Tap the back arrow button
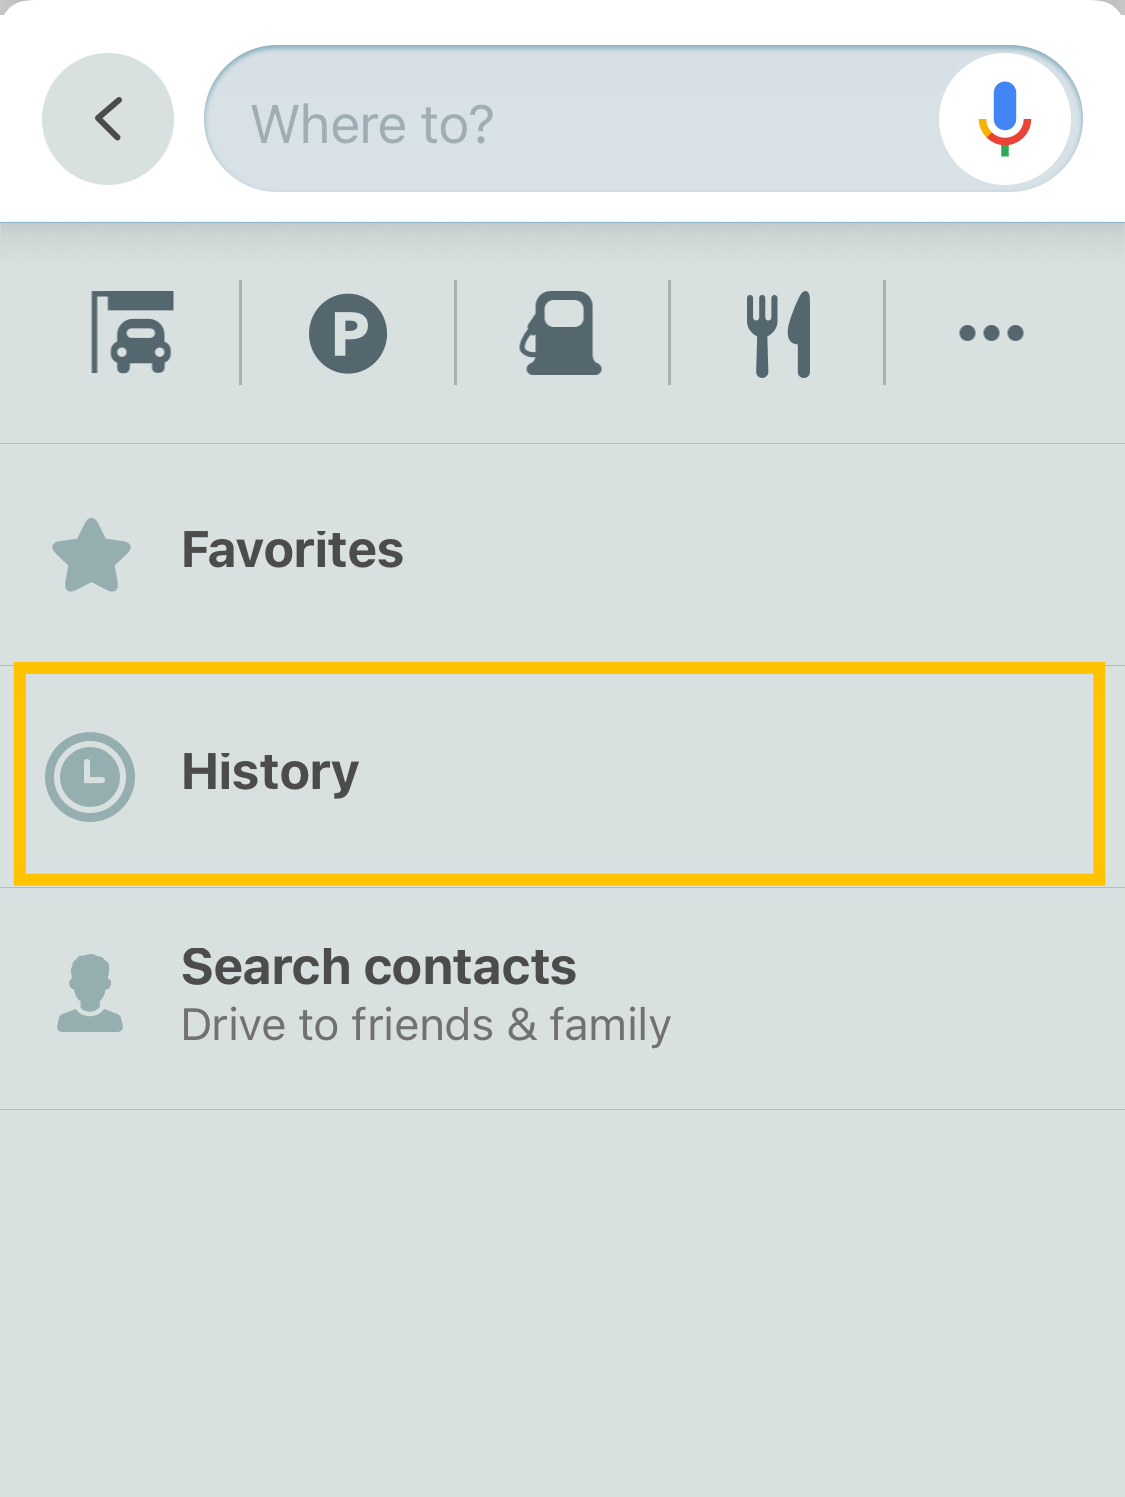1125x1497 pixels. click(x=108, y=119)
